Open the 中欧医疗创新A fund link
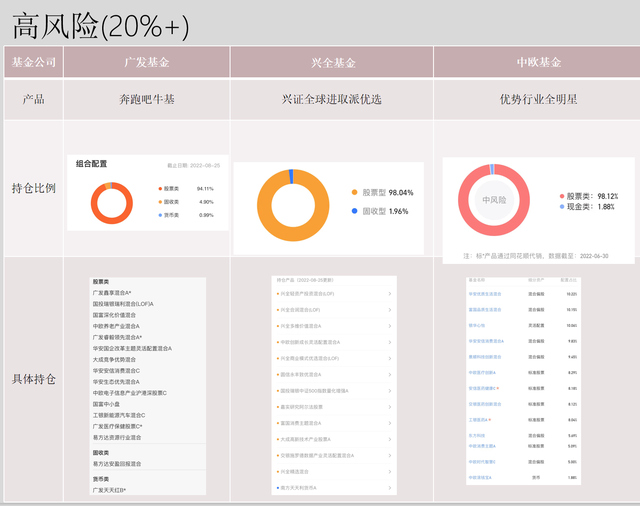 pyautogui.click(x=482, y=373)
